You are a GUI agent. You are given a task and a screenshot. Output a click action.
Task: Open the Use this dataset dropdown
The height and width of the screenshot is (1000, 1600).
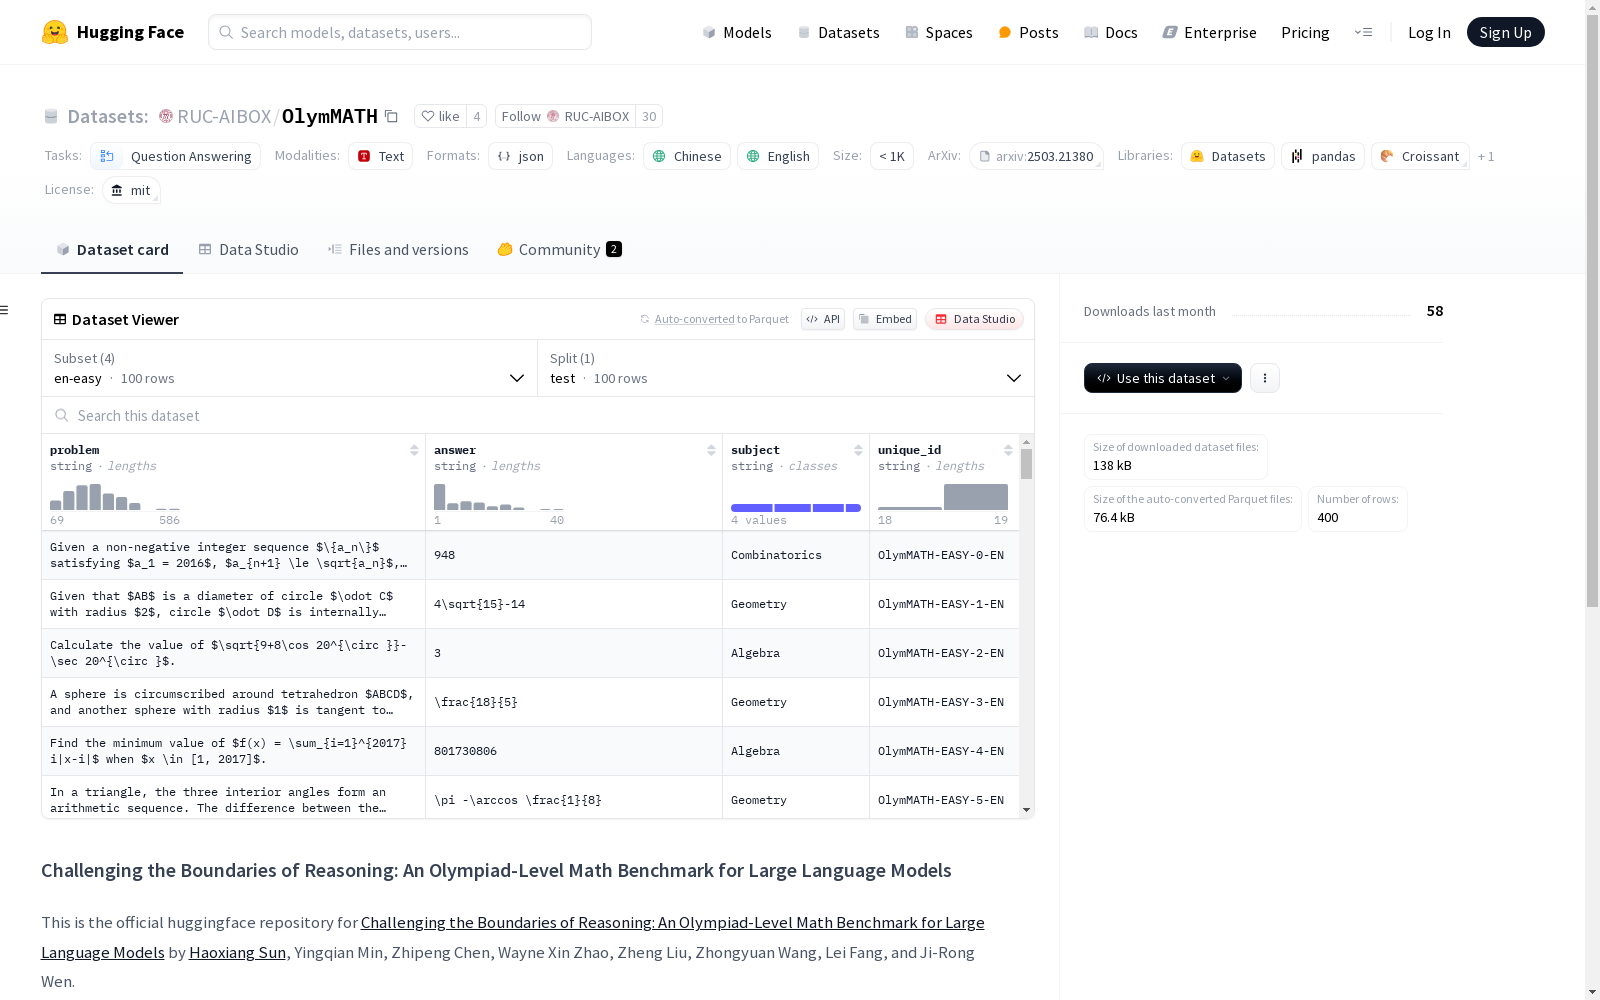pos(1163,378)
